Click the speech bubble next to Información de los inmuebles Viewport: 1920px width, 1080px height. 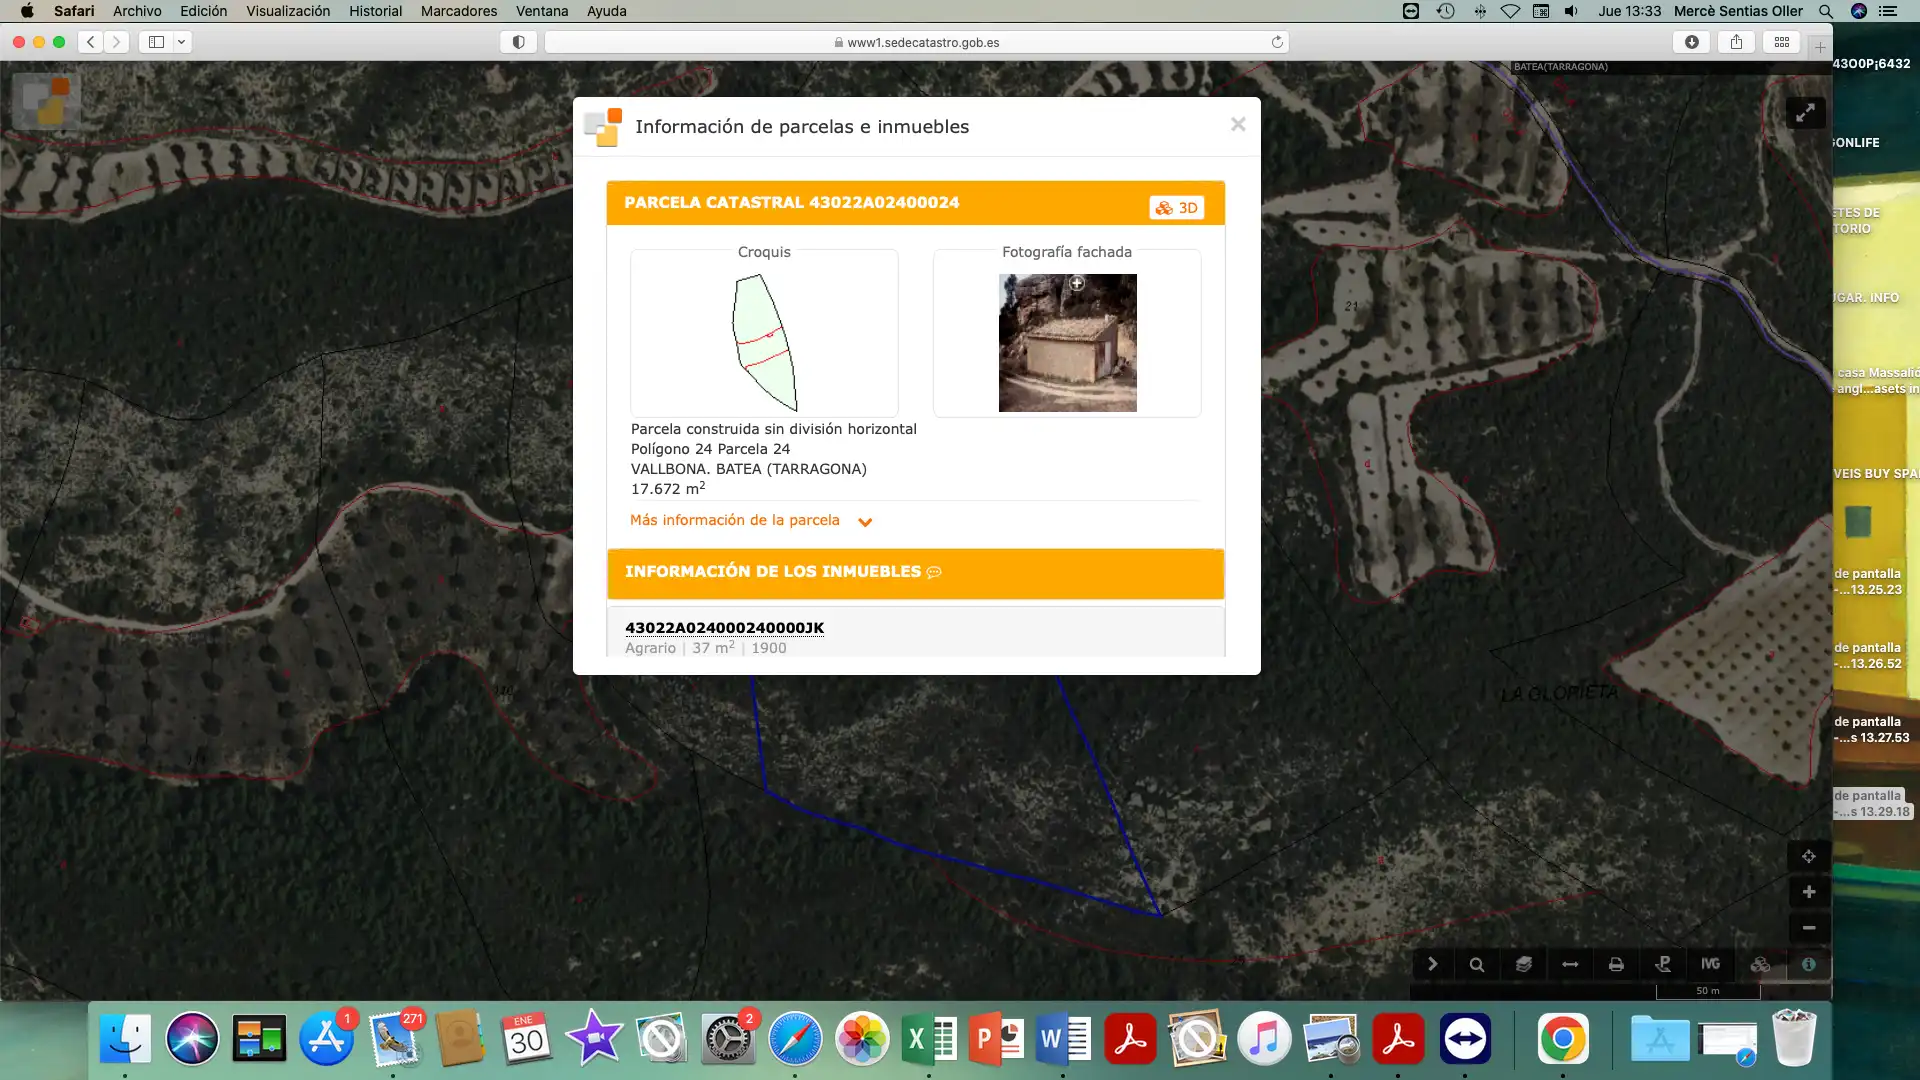(x=934, y=572)
